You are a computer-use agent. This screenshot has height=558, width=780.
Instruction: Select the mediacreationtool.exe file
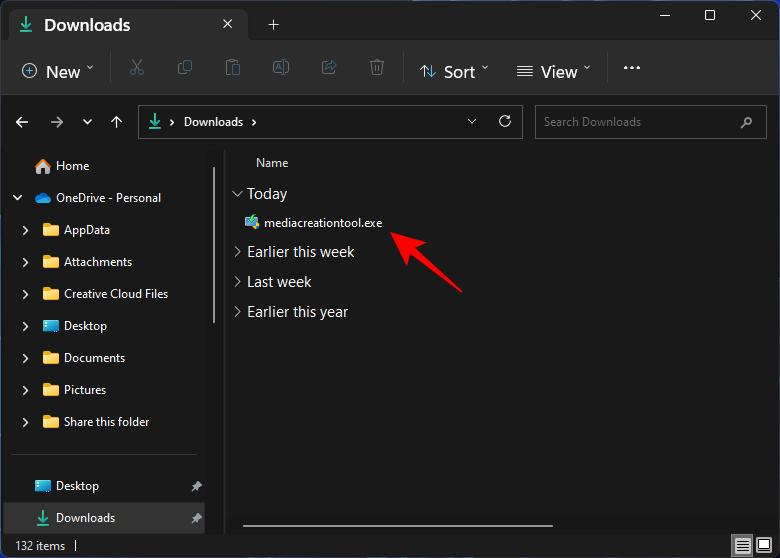click(322, 222)
